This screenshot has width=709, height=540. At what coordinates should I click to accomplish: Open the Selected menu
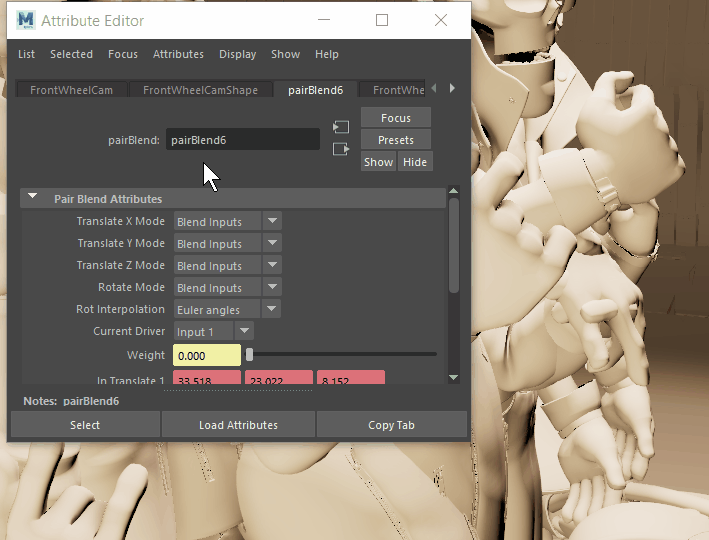click(x=71, y=54)
